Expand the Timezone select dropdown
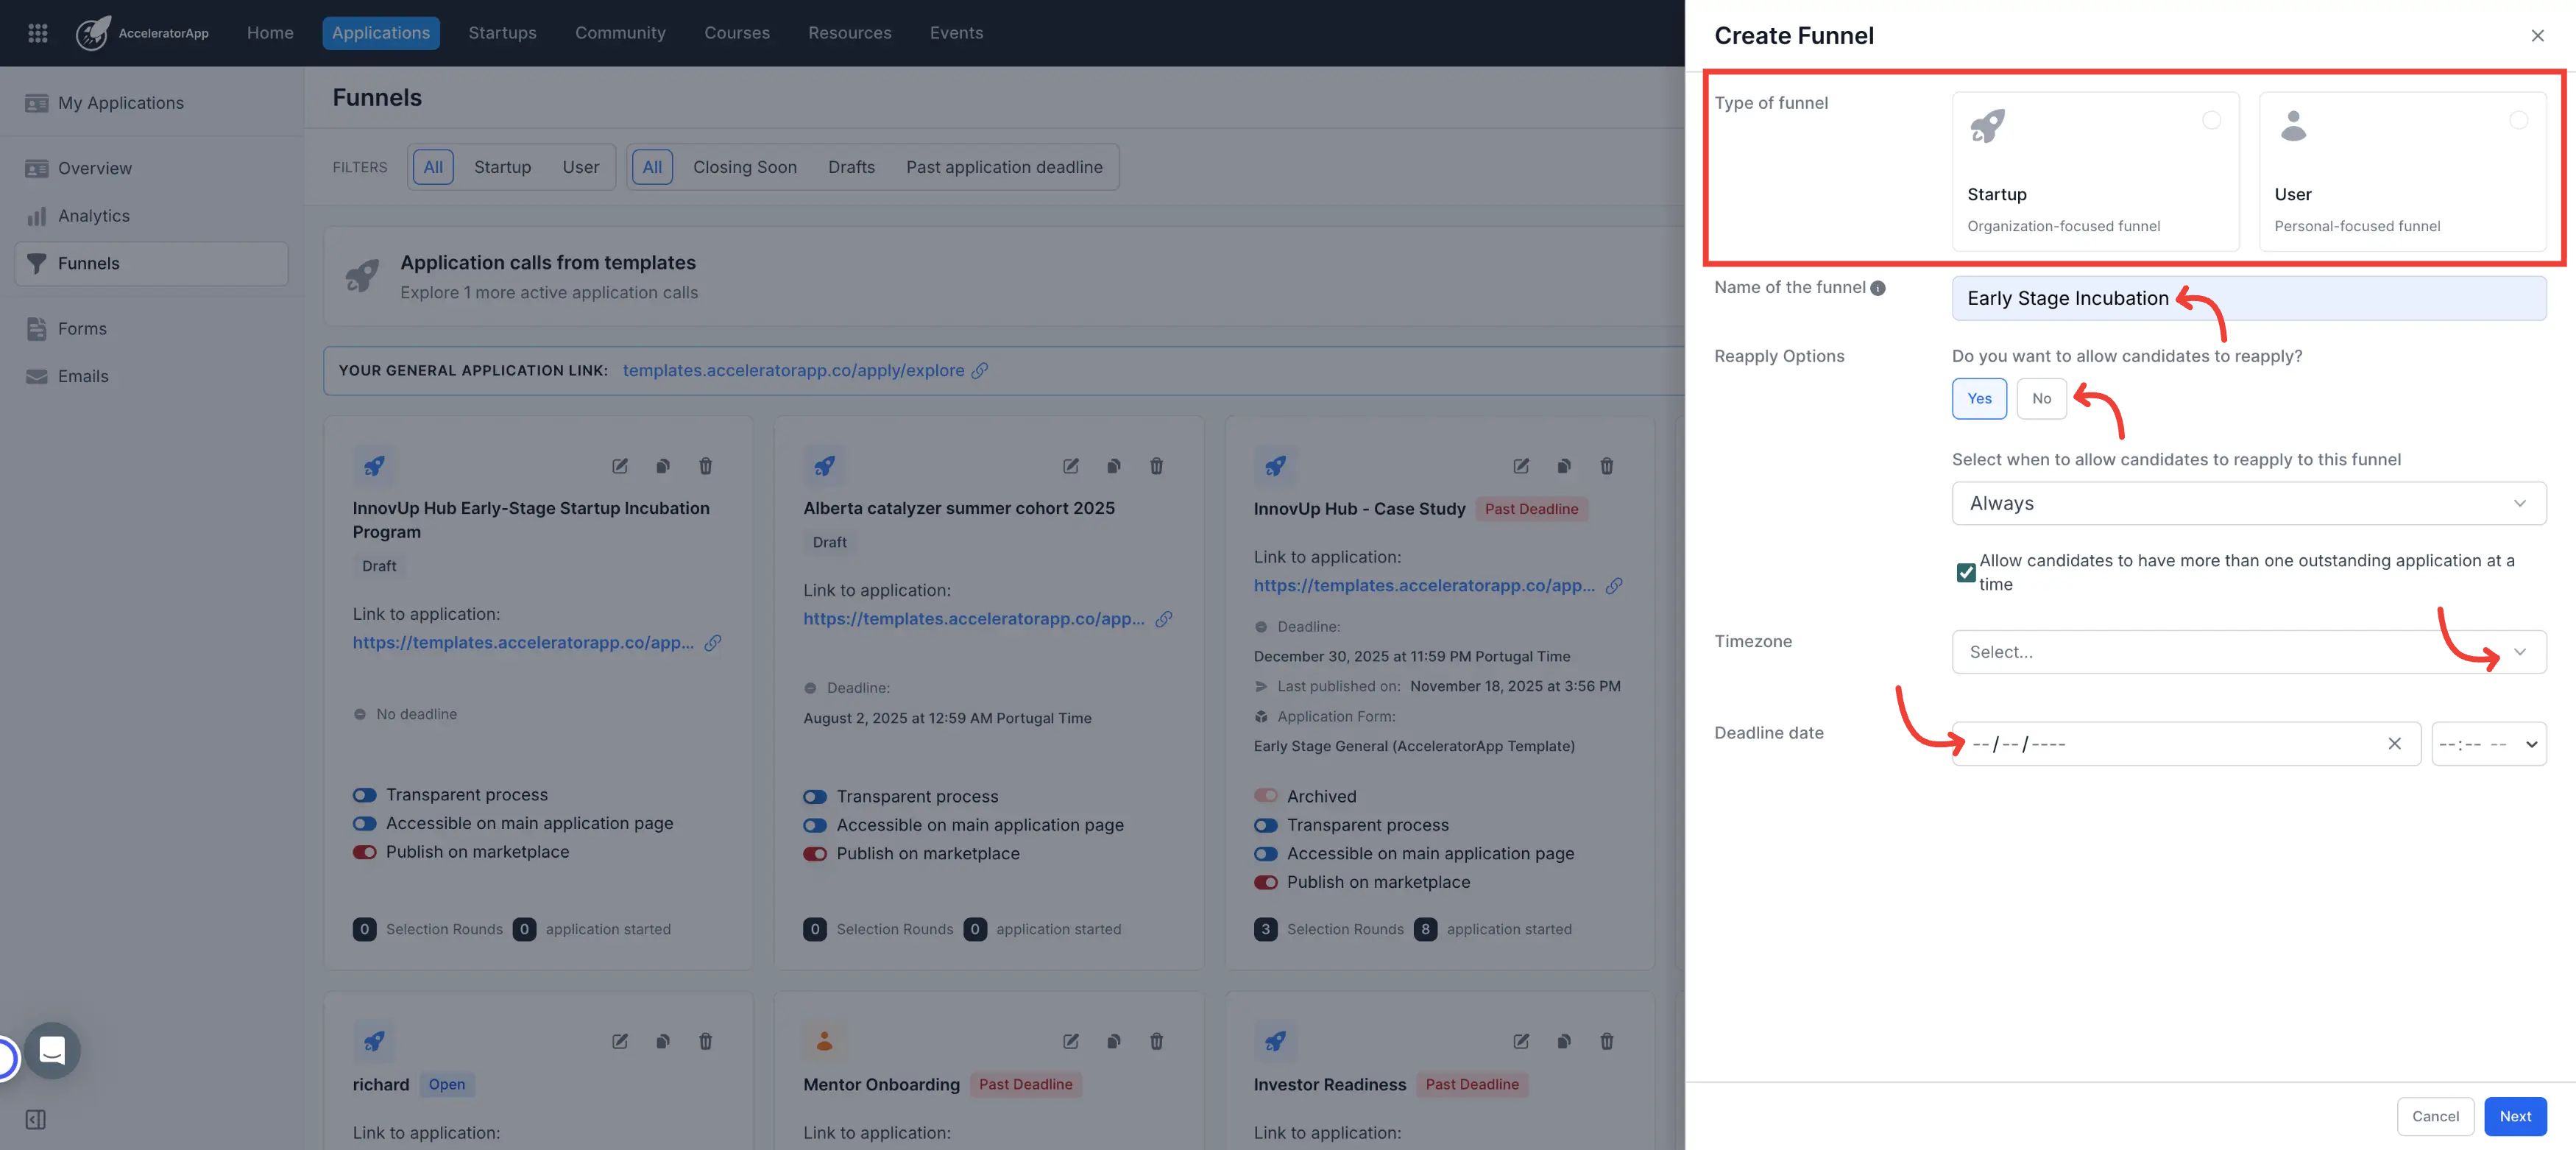This screenshot has width=2576, height=1150. [2248, 652]
